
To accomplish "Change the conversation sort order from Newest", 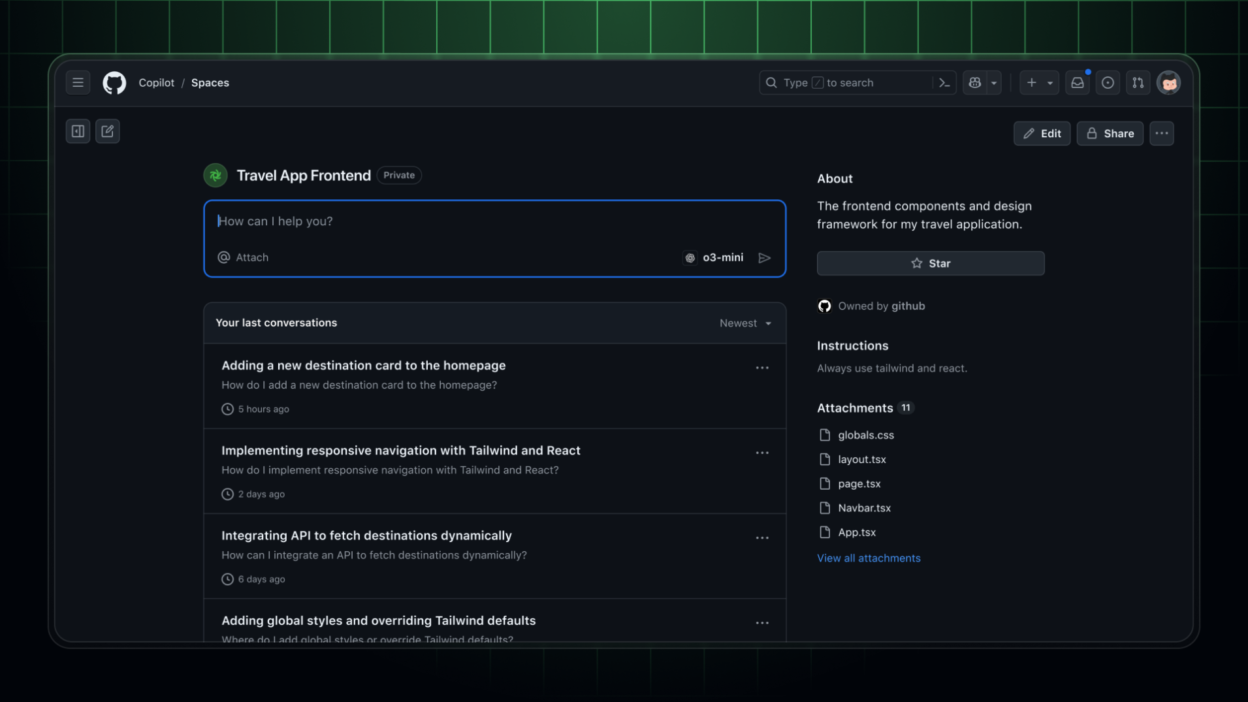I will [x=746, y=324].
